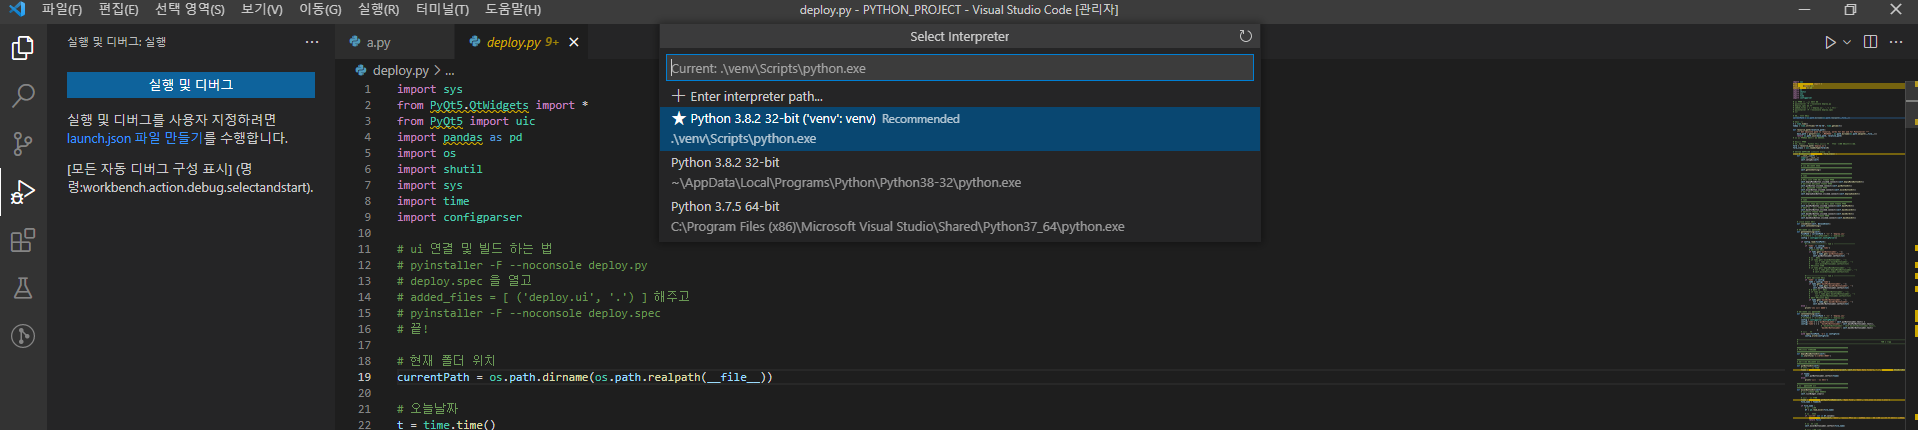Screen dimensions: 1918x430
Task: Click the breadcrumb ellipsis after deploy.py
Action: [x=450, y=71]
